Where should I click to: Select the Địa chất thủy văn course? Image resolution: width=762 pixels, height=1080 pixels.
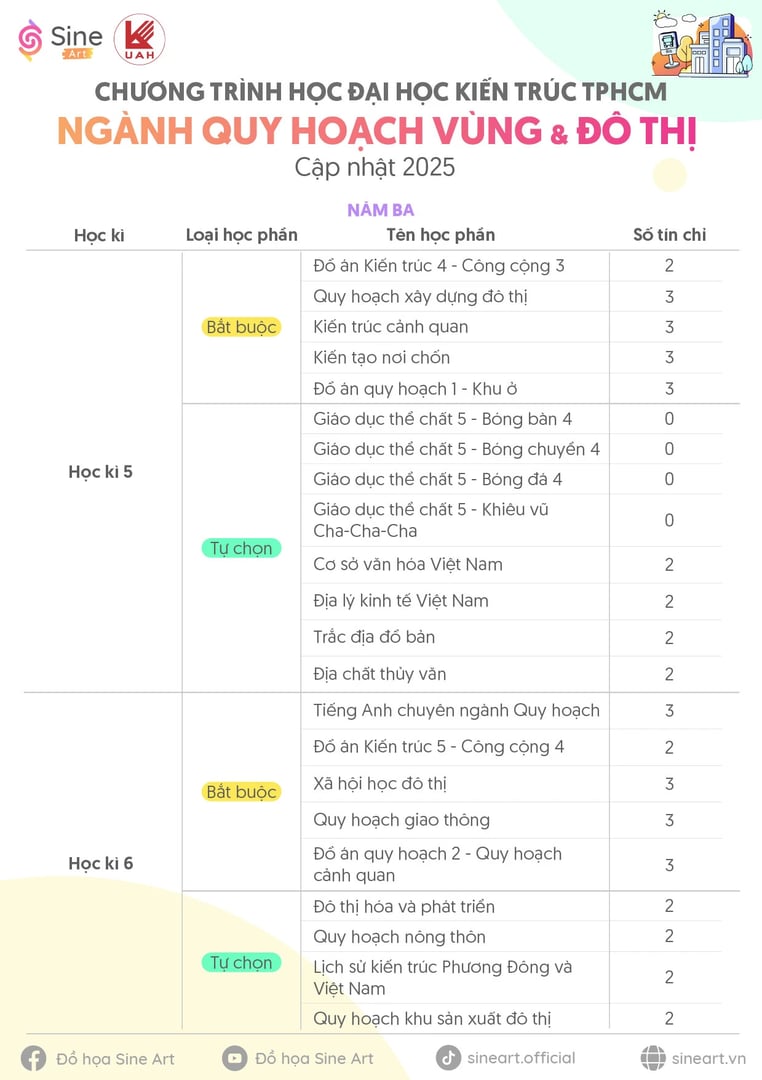pyautogui.click(x=380, y=674)
